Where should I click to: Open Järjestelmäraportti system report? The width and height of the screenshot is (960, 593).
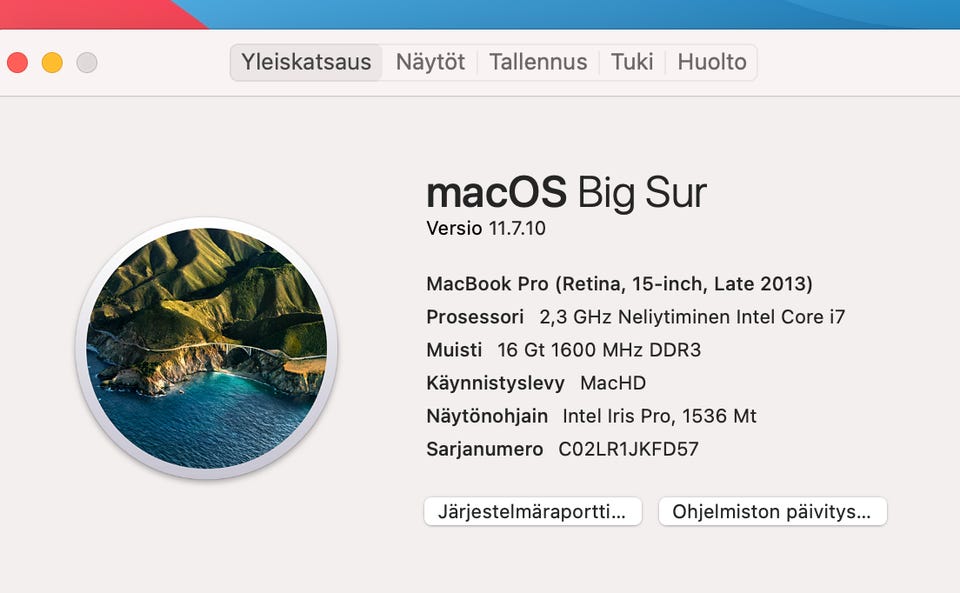[533, 512]
